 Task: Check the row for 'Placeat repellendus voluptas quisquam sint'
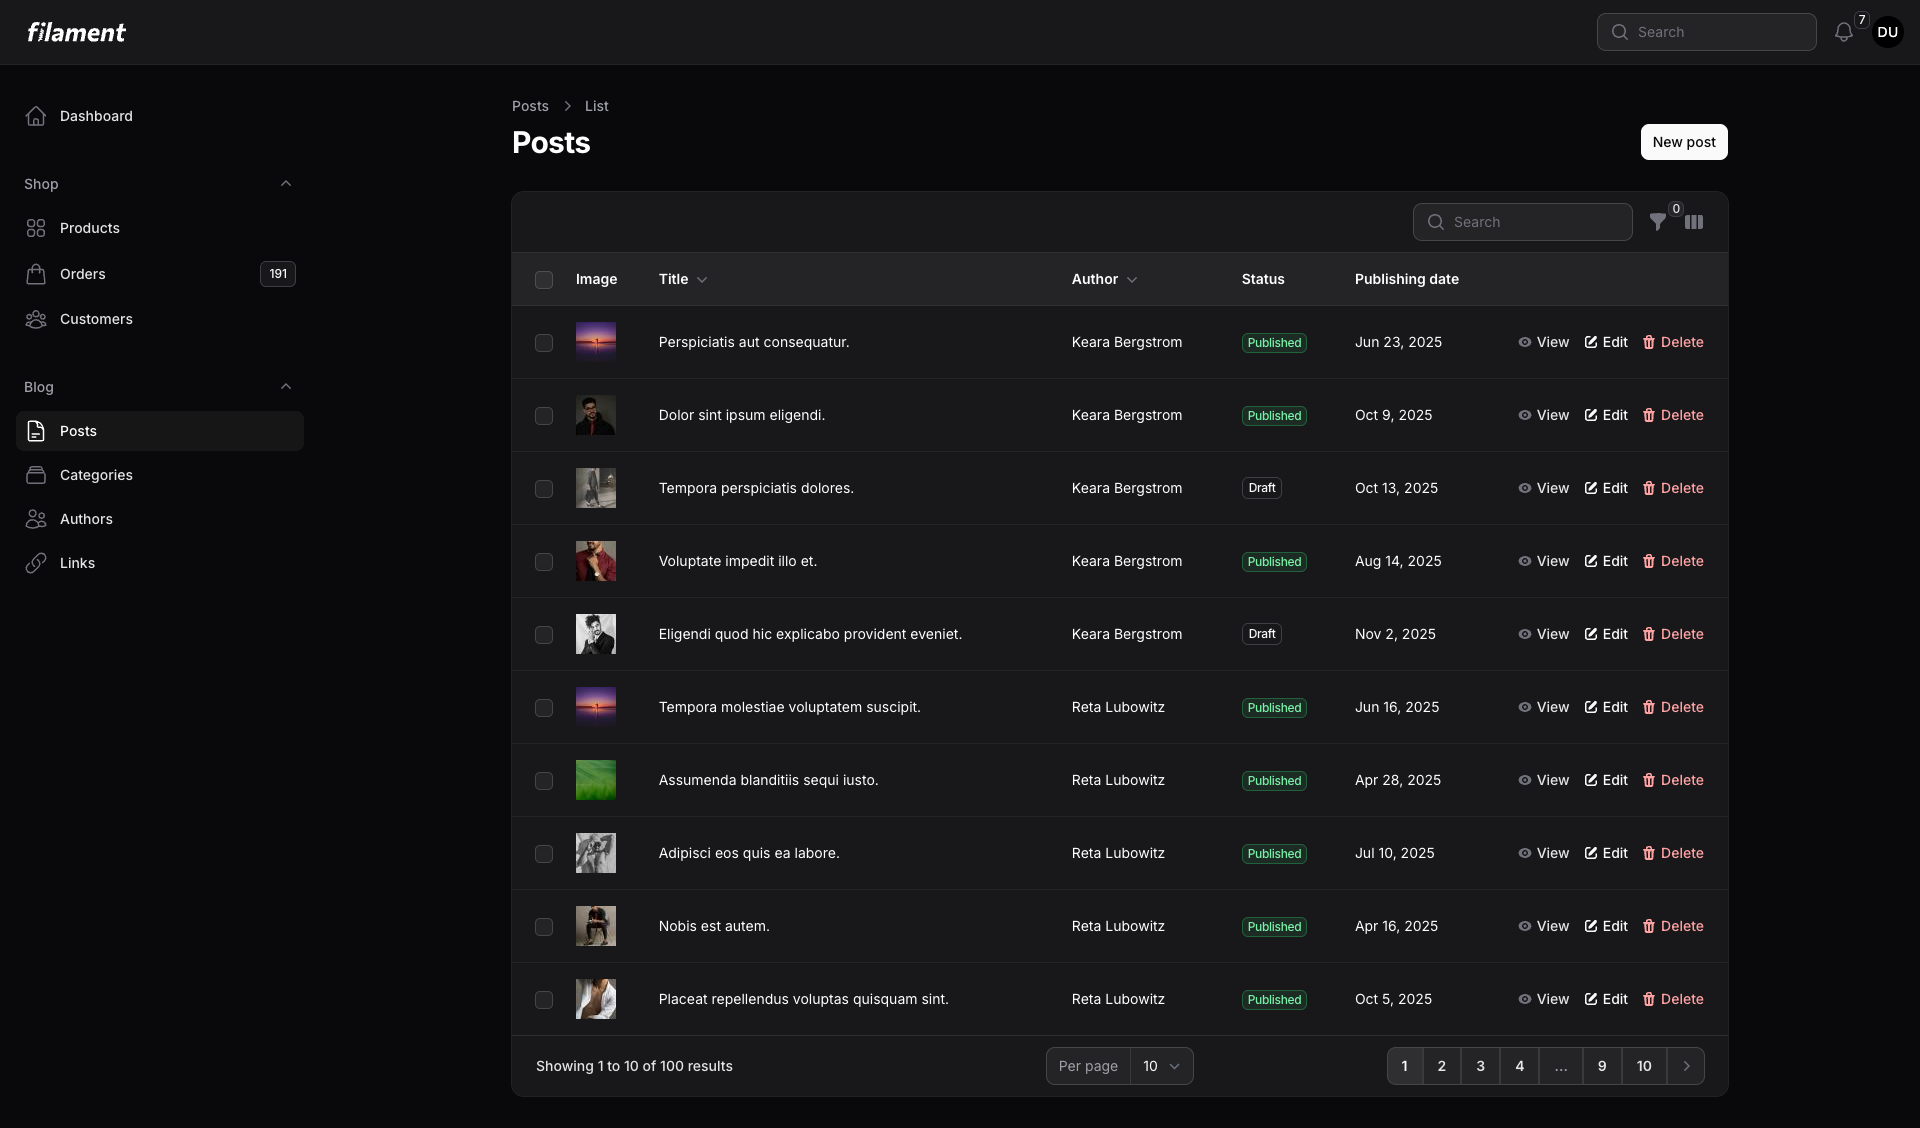(x=543, y=1000)
